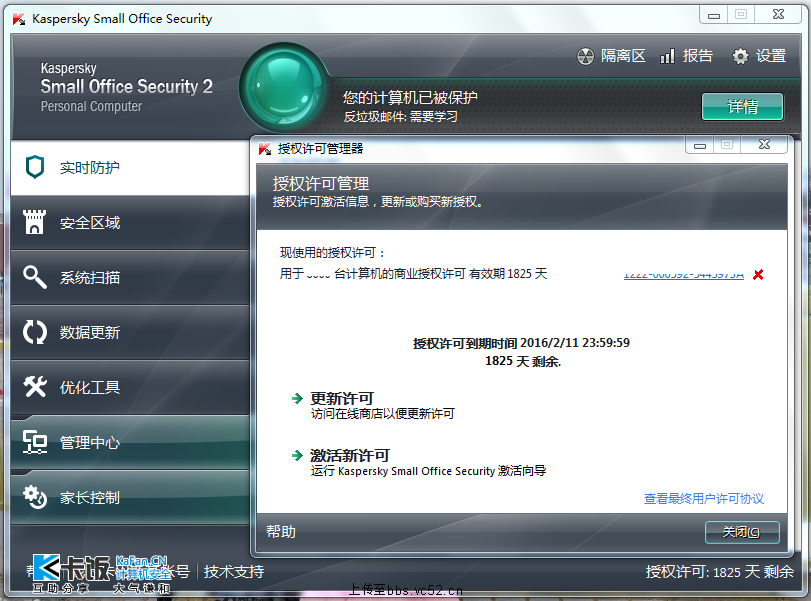Image resolution: width=811 pixels, height=601 pixels.
Task: Minimize the 授权许可管理器 dialog
Action: [x=700, y=145]
